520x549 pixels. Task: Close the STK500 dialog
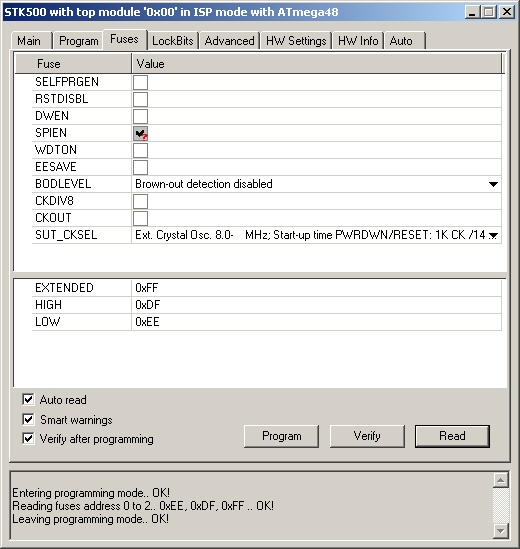pyautogui.click(x=507, y=12)
